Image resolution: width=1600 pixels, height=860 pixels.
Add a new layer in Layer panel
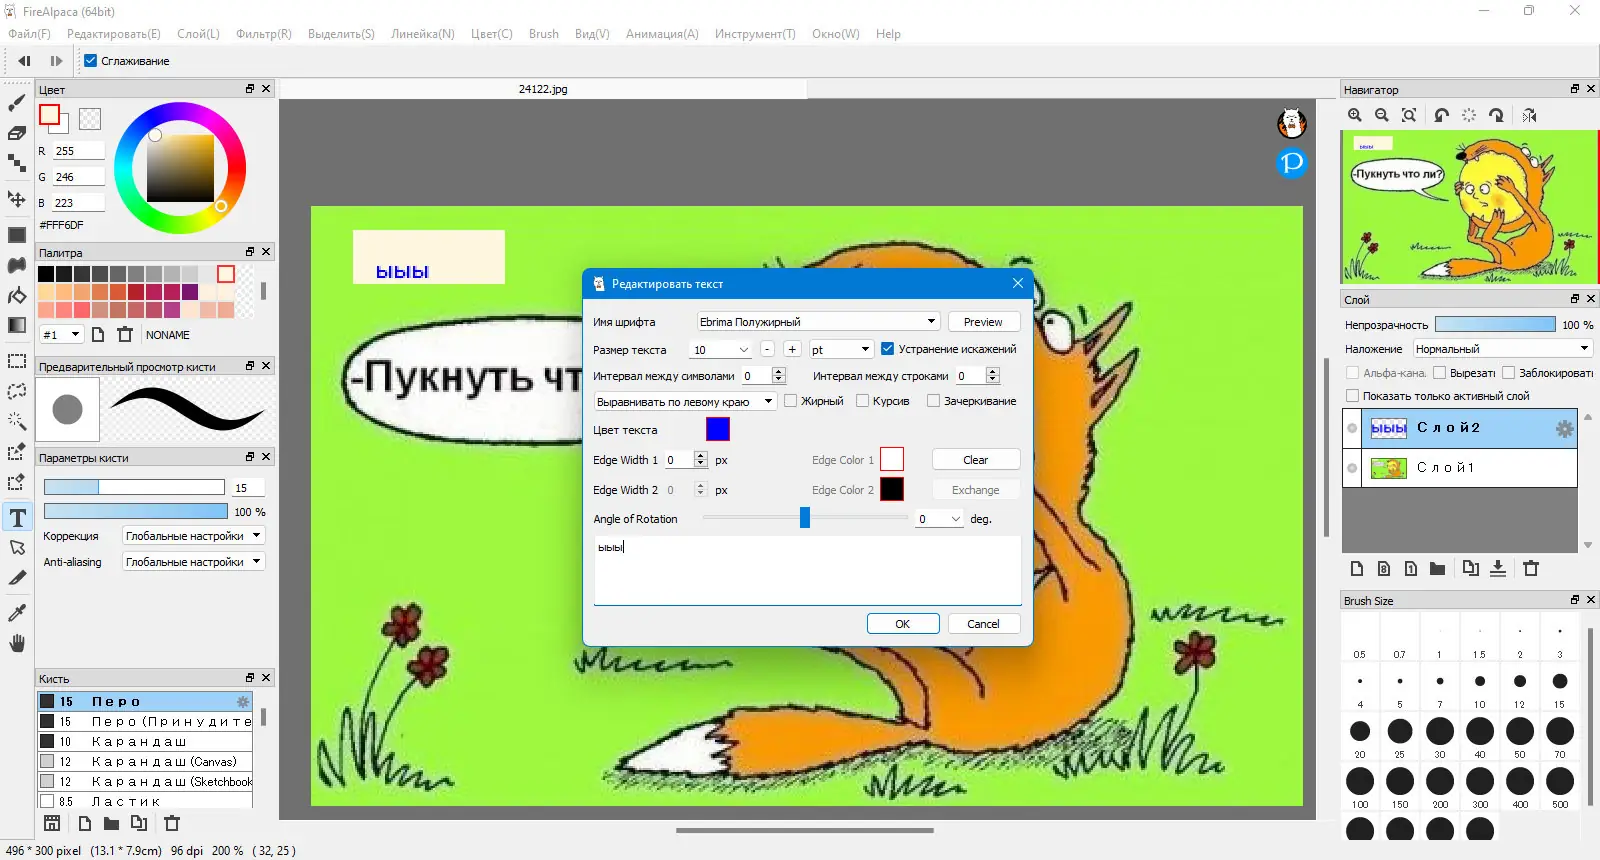click(1357, 569)
